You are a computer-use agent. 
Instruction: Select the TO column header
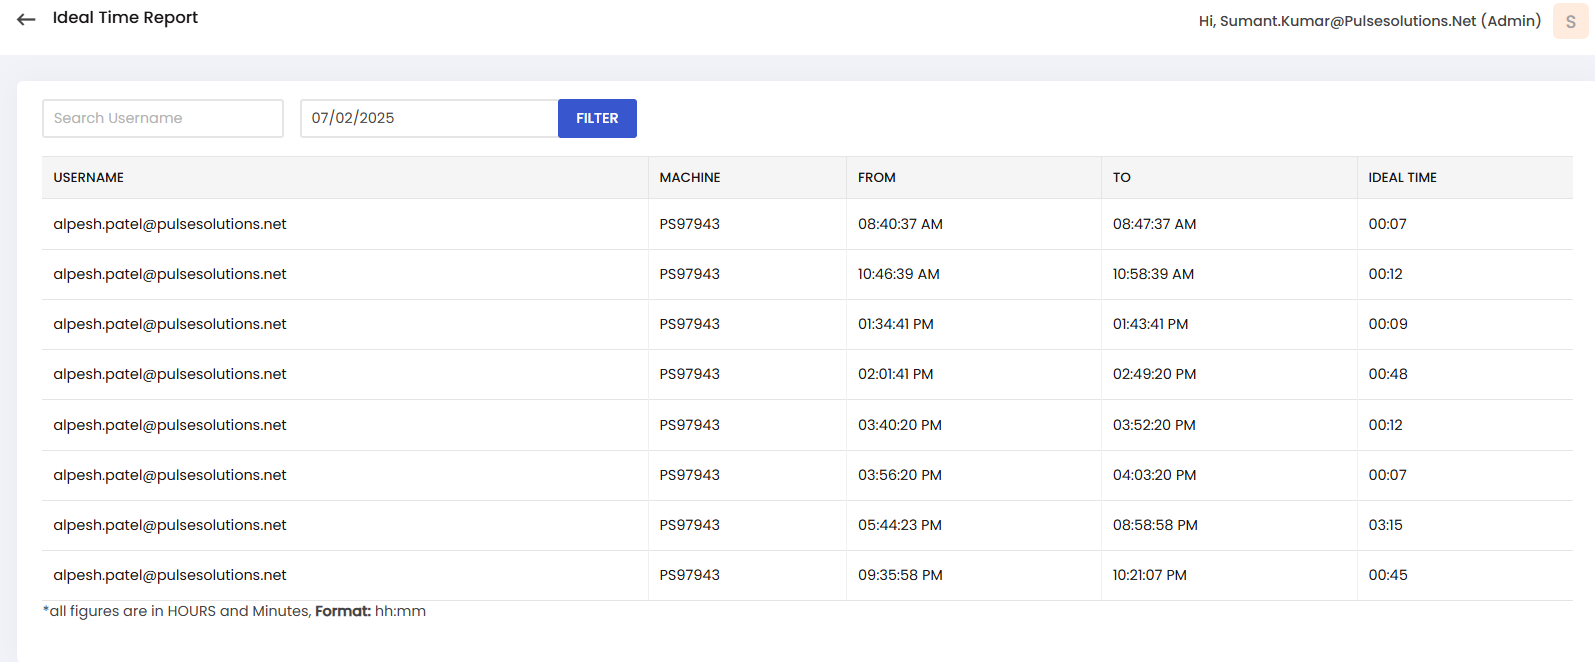click(1121, 178)
